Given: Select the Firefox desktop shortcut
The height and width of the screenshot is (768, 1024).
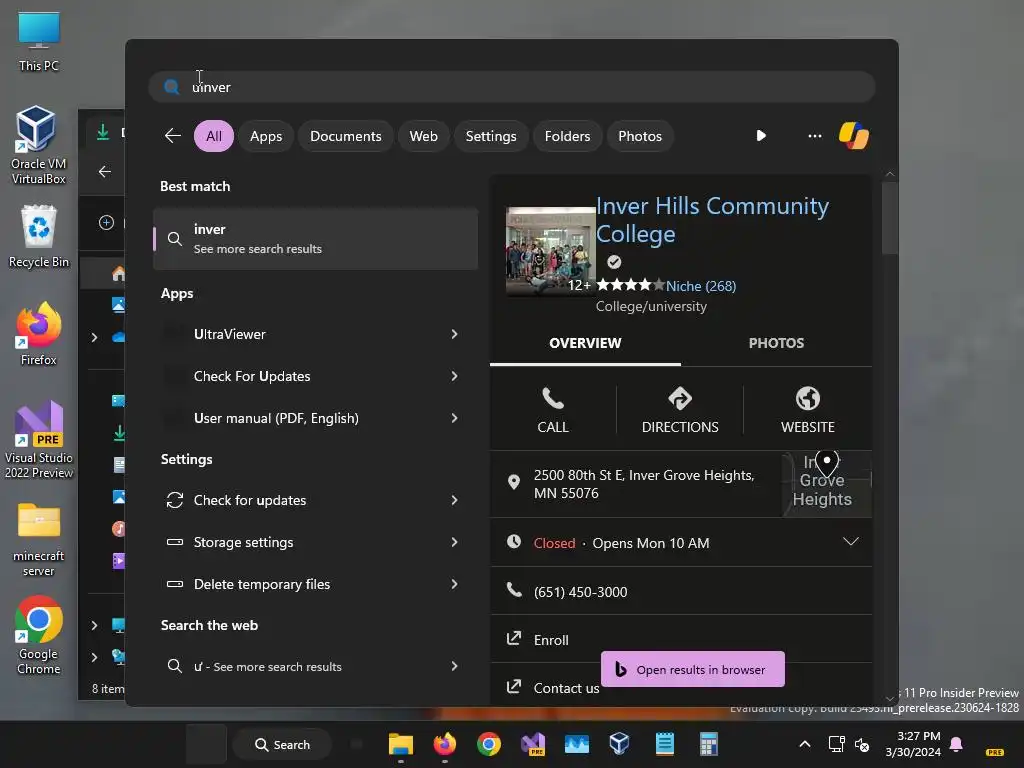Looking at the screenshot, I should click(x=39, y=334).
